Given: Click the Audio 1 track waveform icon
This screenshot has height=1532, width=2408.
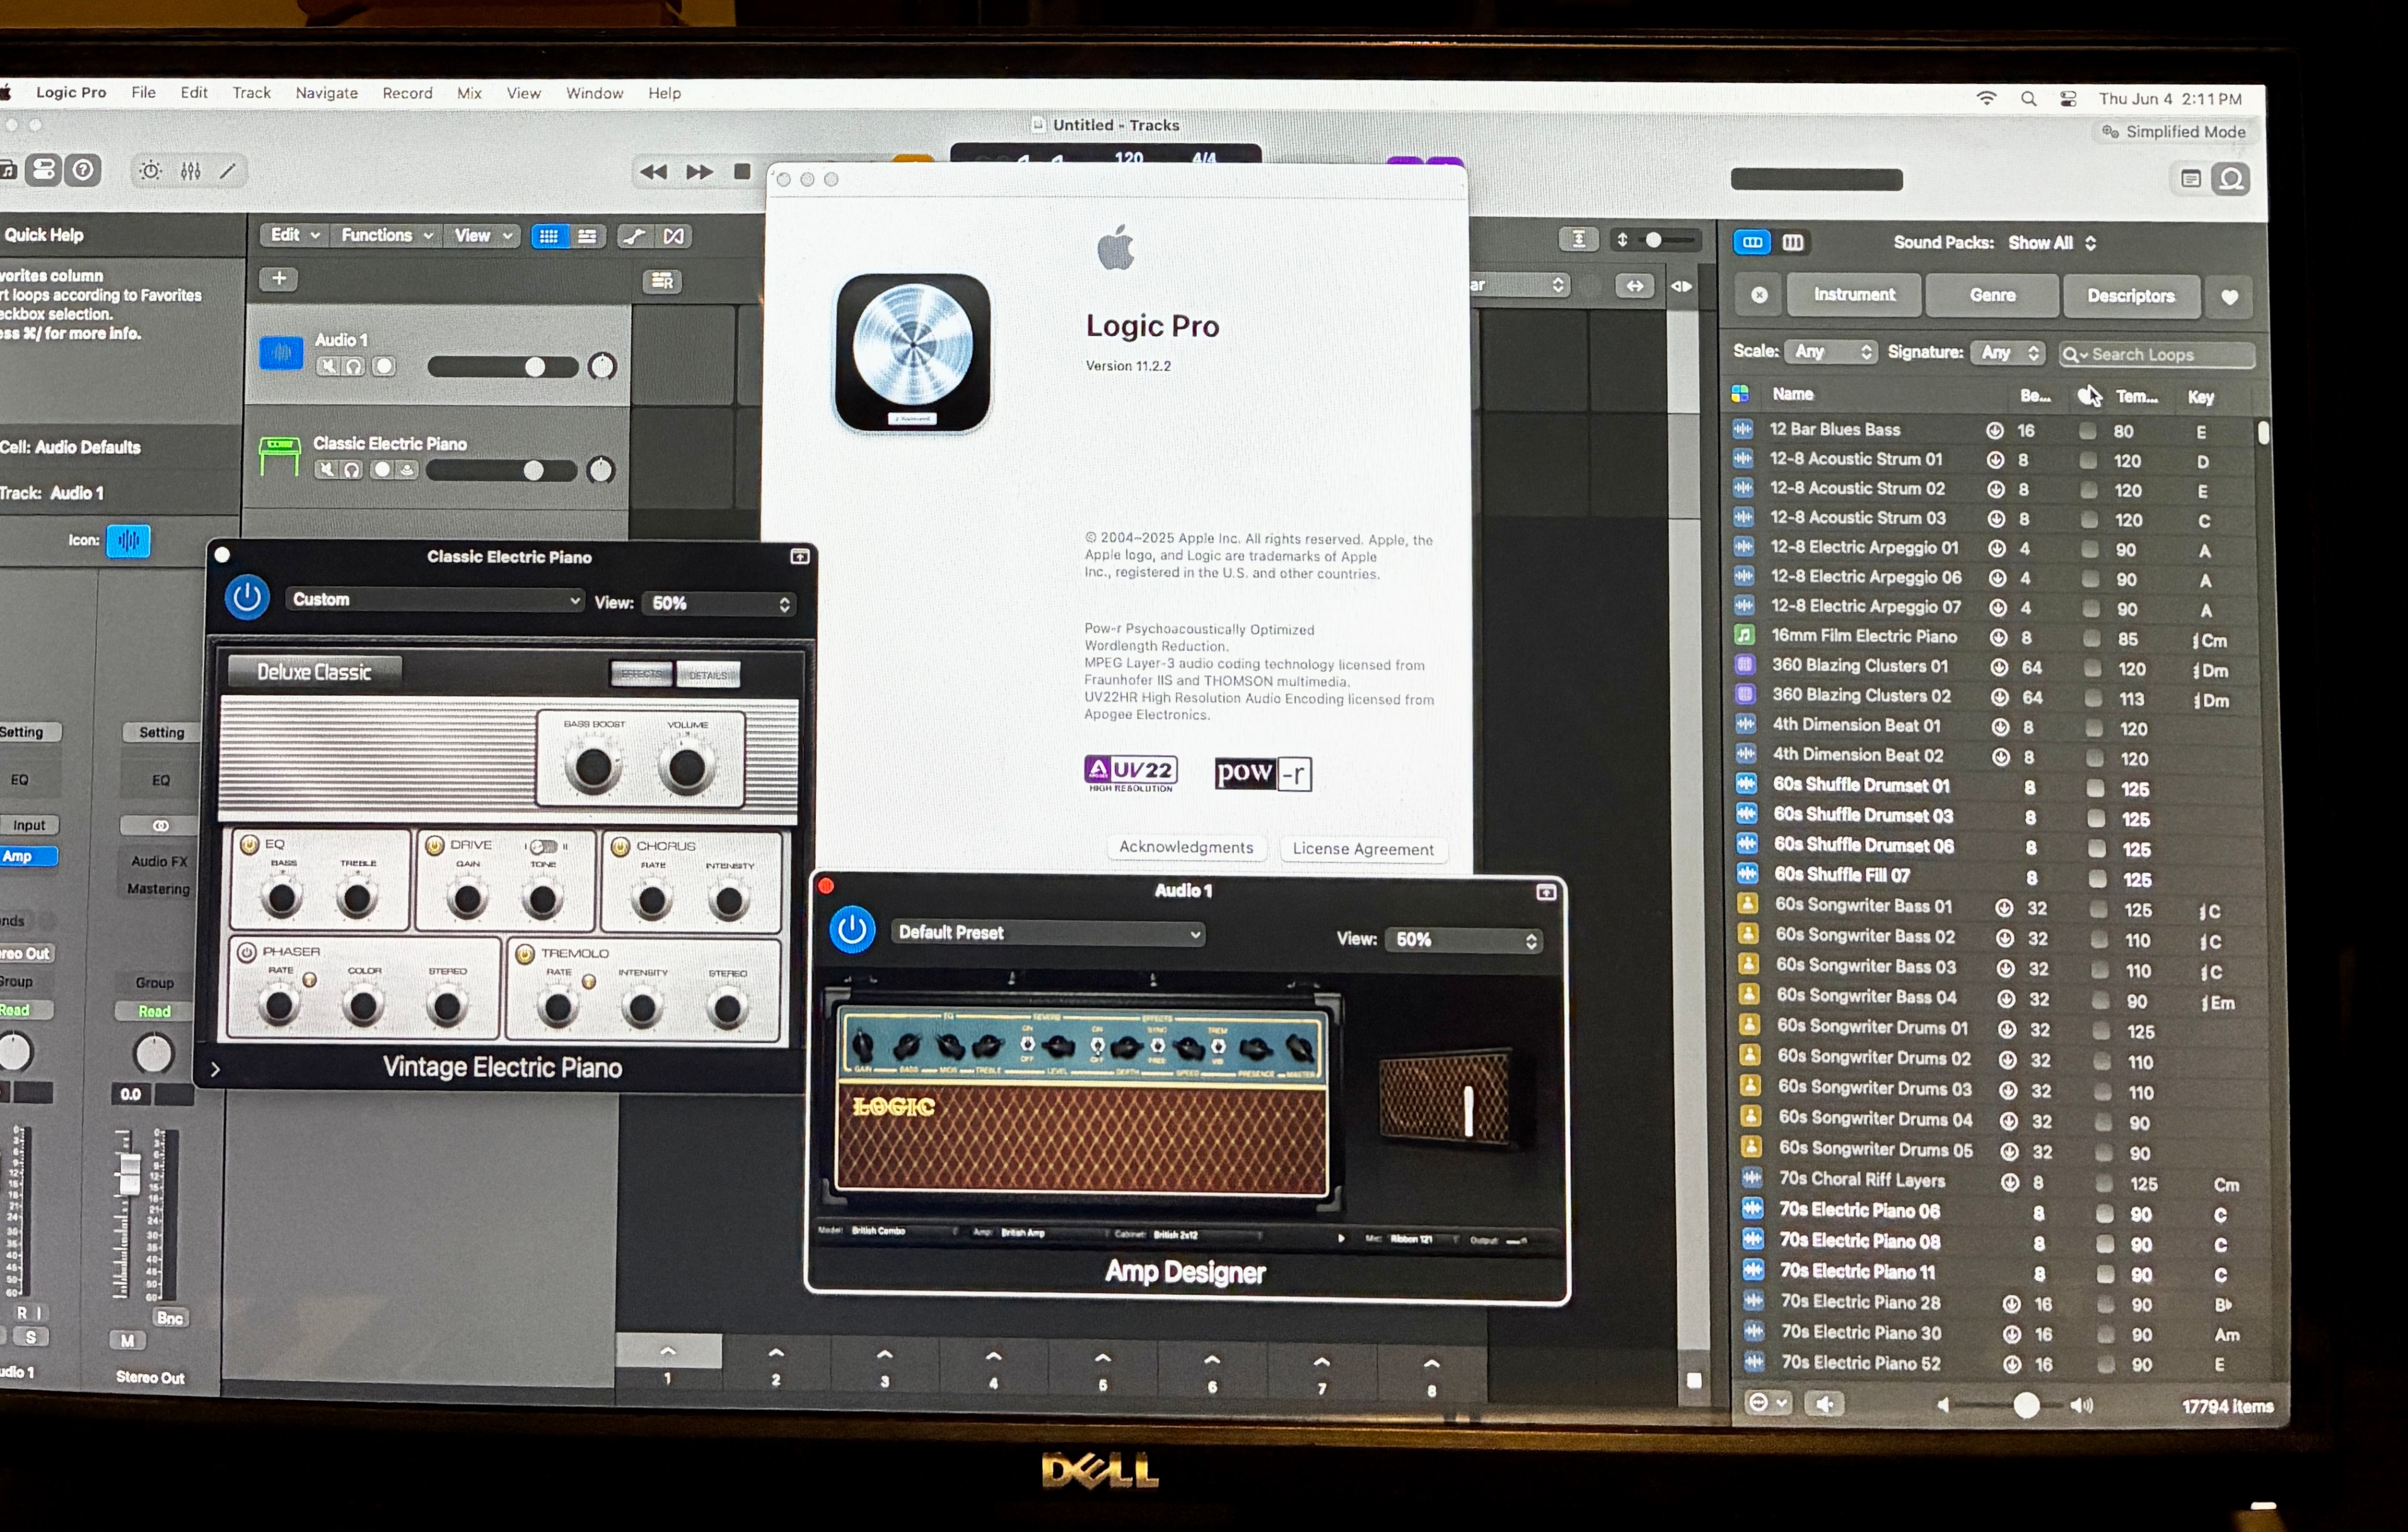Looking at the screenshot, I should pyautogui.click(x=281, y=352).
